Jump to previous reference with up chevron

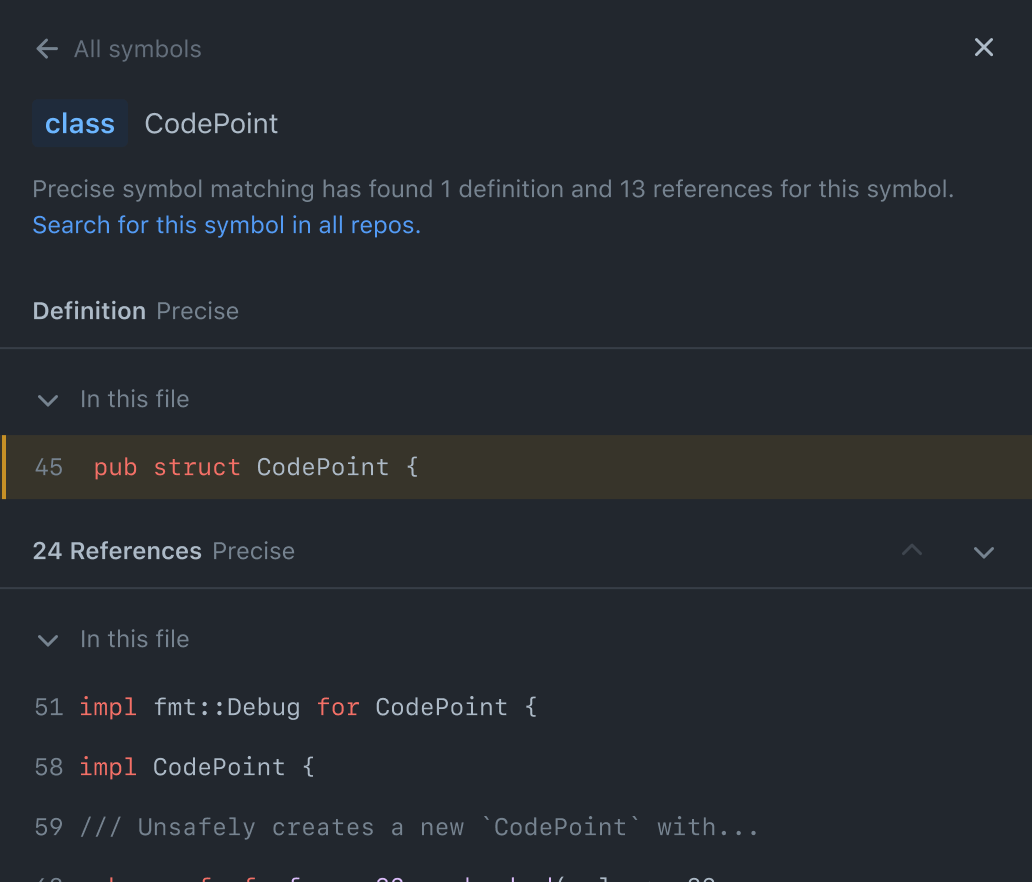pyautogui.click(x=912, y=551)
